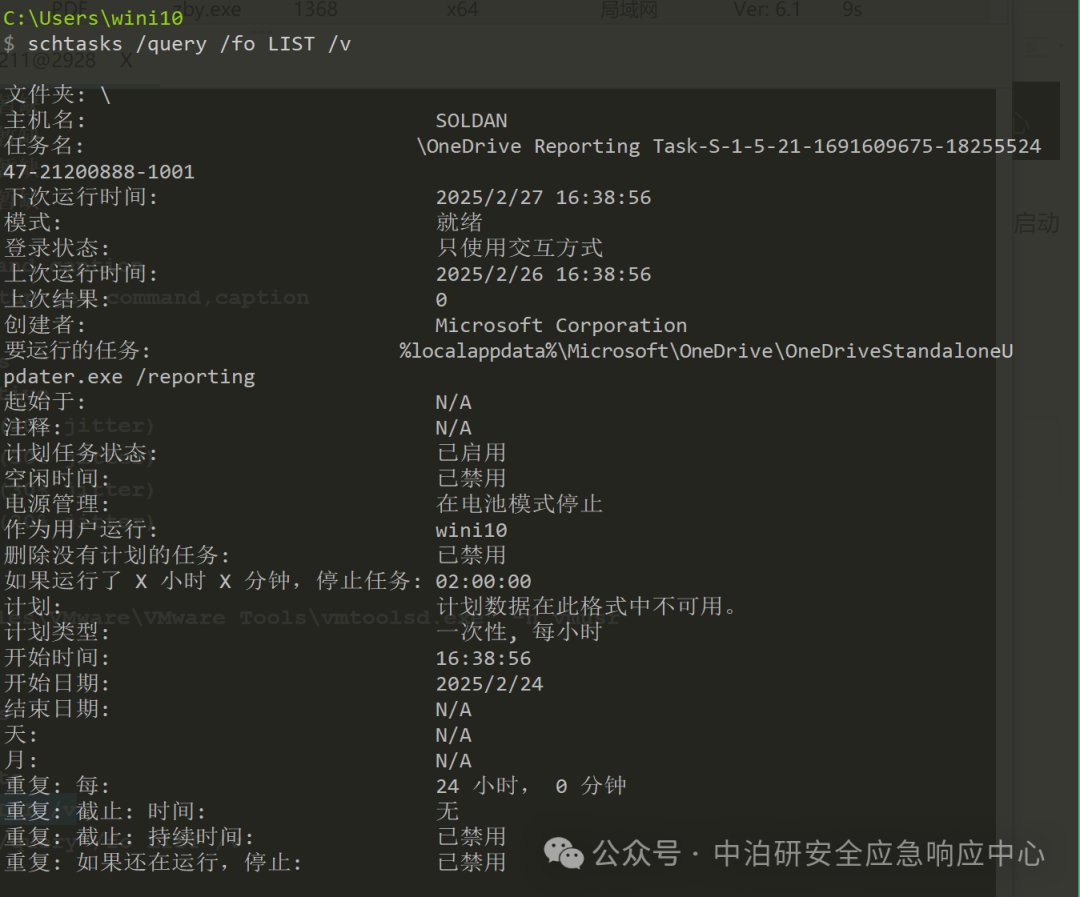
Task: Click the host name value "SOLDAN"
Action: coord(471,121)
